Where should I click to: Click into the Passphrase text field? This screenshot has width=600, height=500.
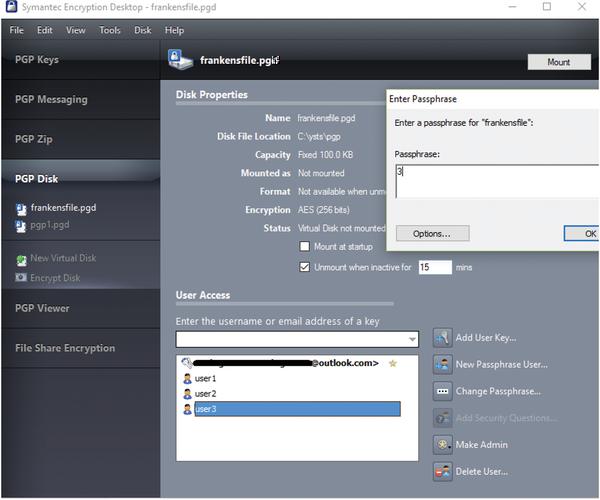point(497,181)
